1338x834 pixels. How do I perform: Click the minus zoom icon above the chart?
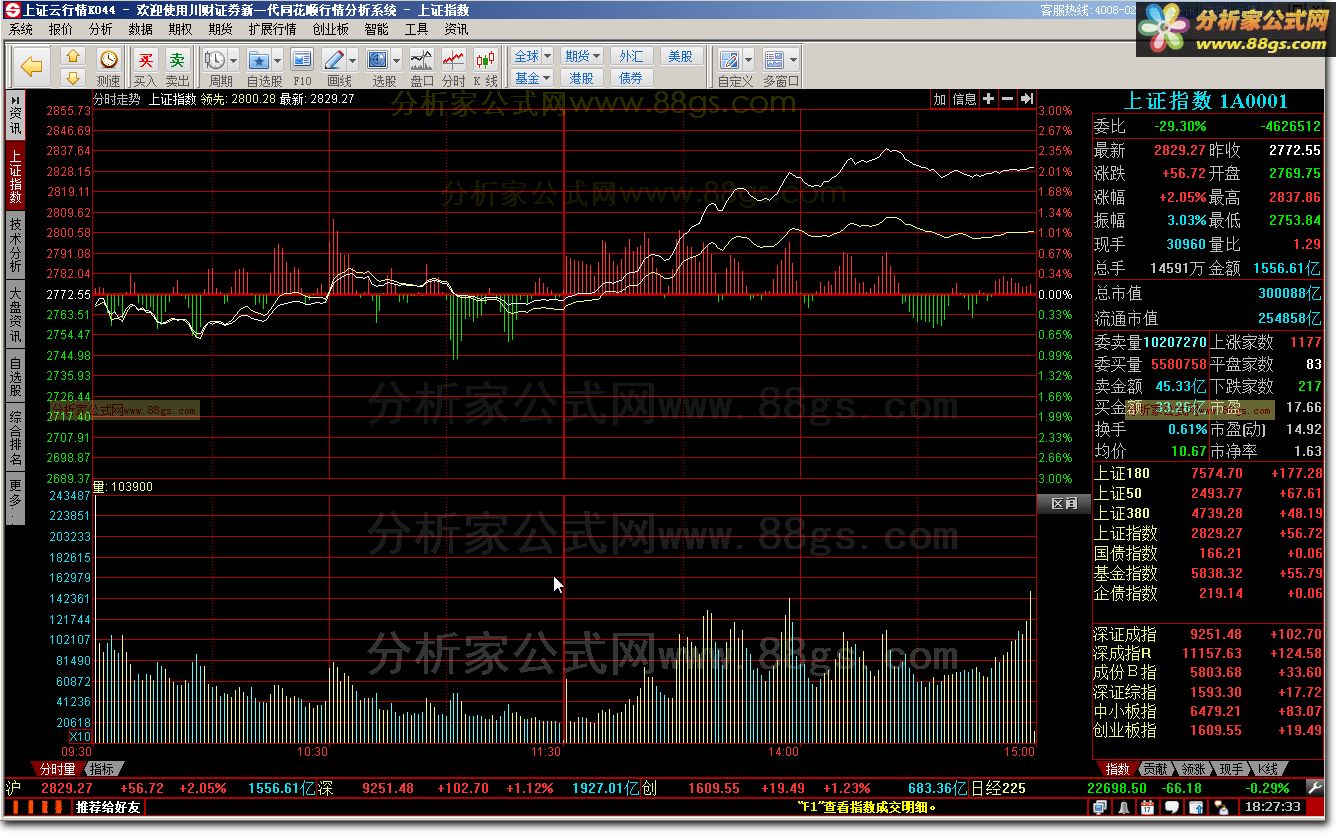point(1007,99)
